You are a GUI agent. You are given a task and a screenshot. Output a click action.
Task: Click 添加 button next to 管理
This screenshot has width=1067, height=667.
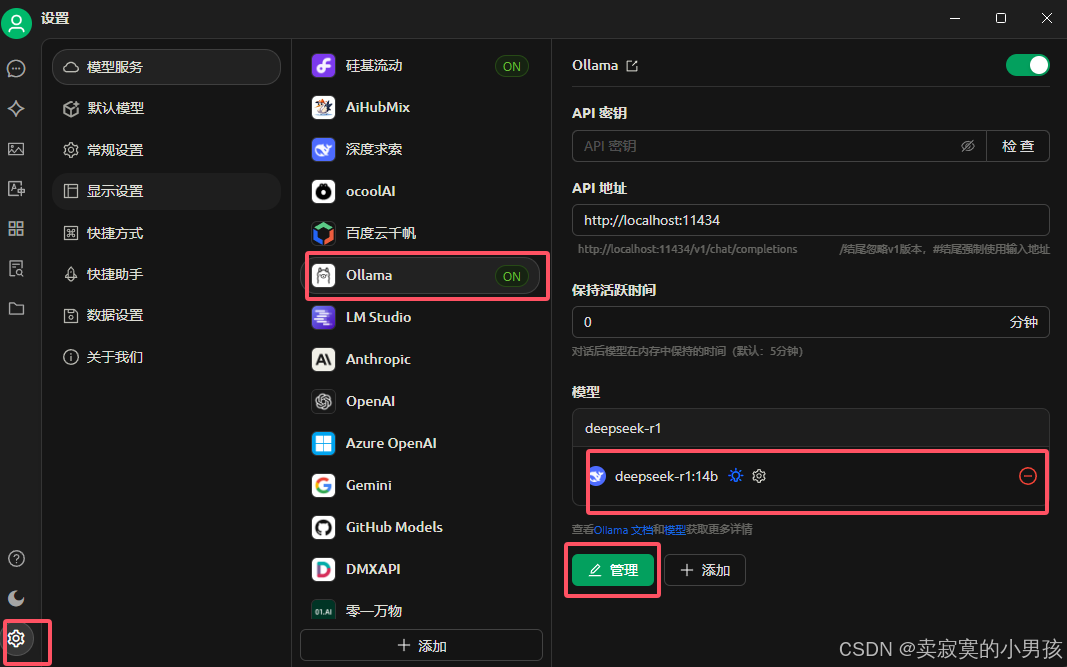pyautogui.click(x=705, y=570)
